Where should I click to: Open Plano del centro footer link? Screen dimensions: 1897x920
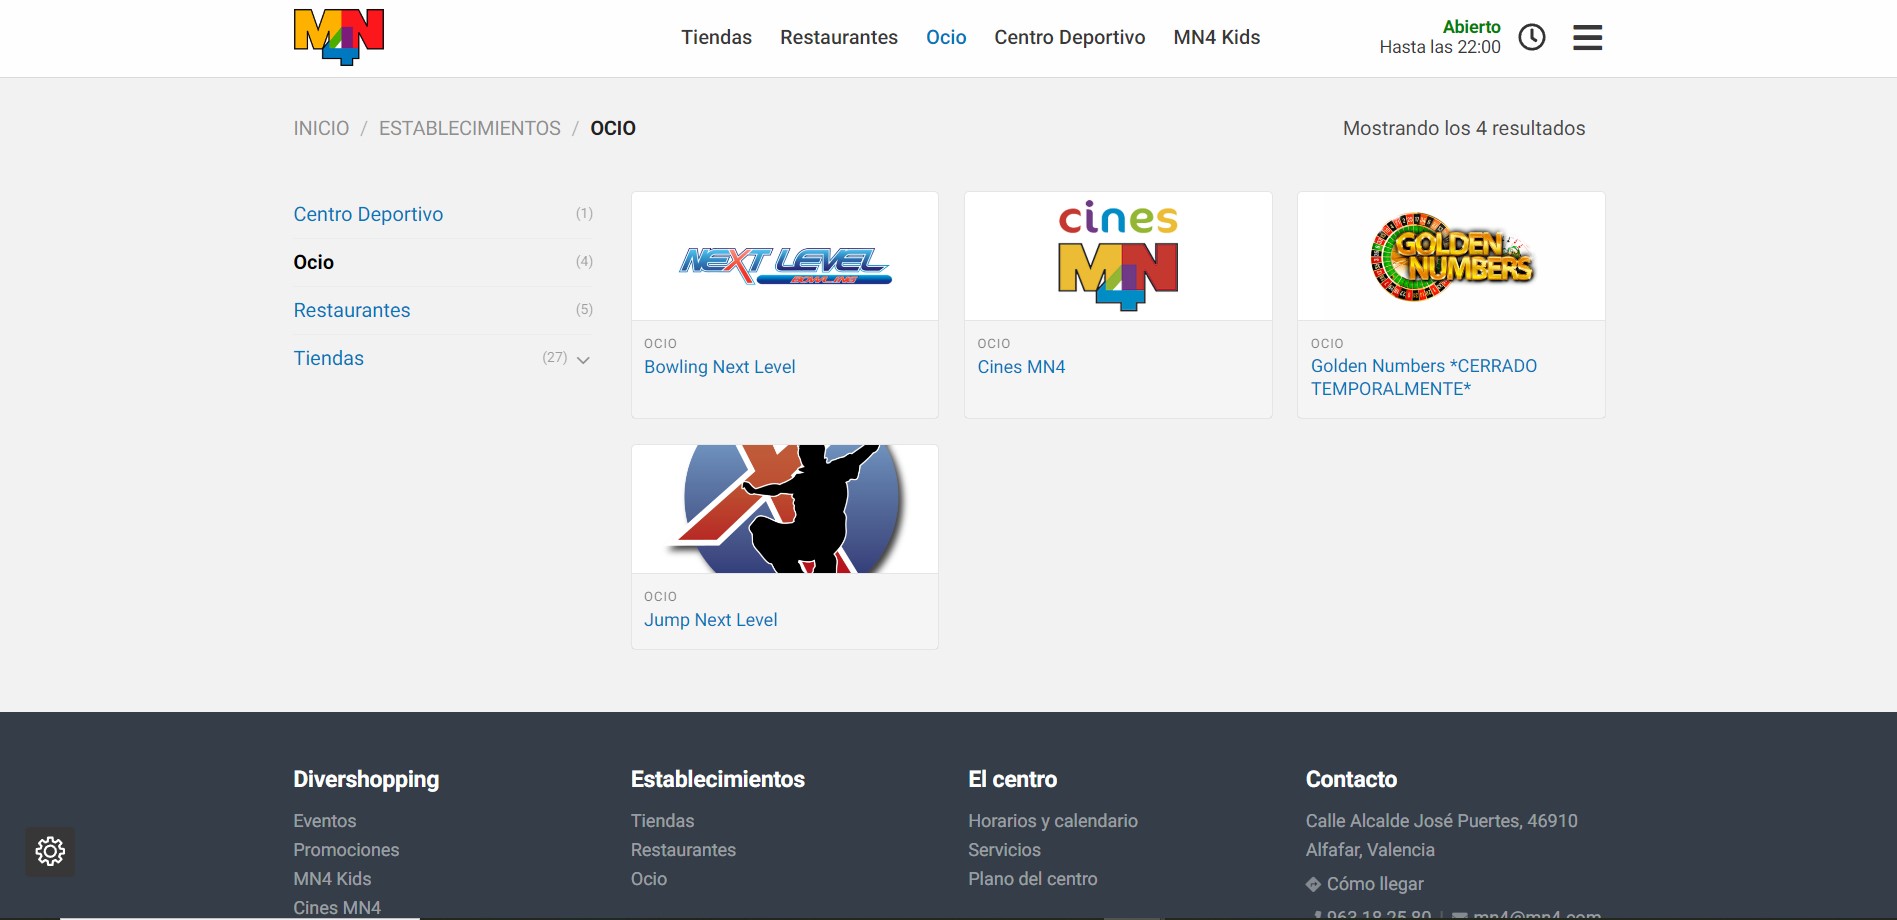coord(1033,879)
